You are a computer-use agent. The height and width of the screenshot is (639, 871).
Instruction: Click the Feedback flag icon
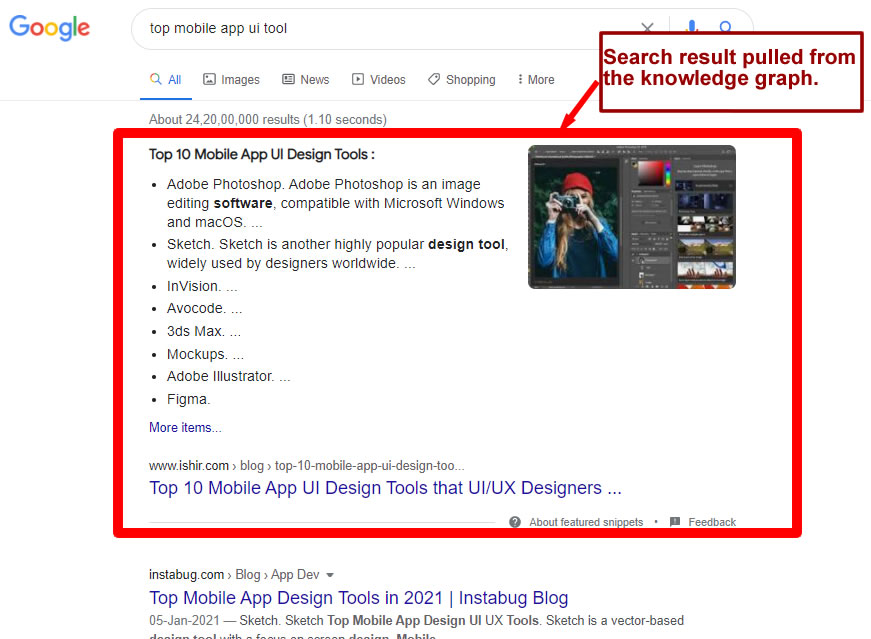[675, 522]
